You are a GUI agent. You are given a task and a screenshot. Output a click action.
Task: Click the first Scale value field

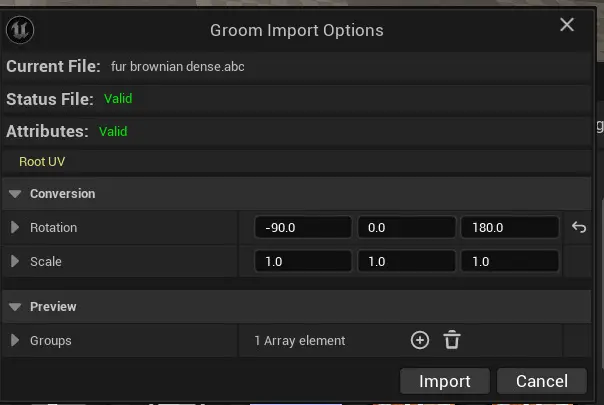pyautogui.click(x=303, y=261)
